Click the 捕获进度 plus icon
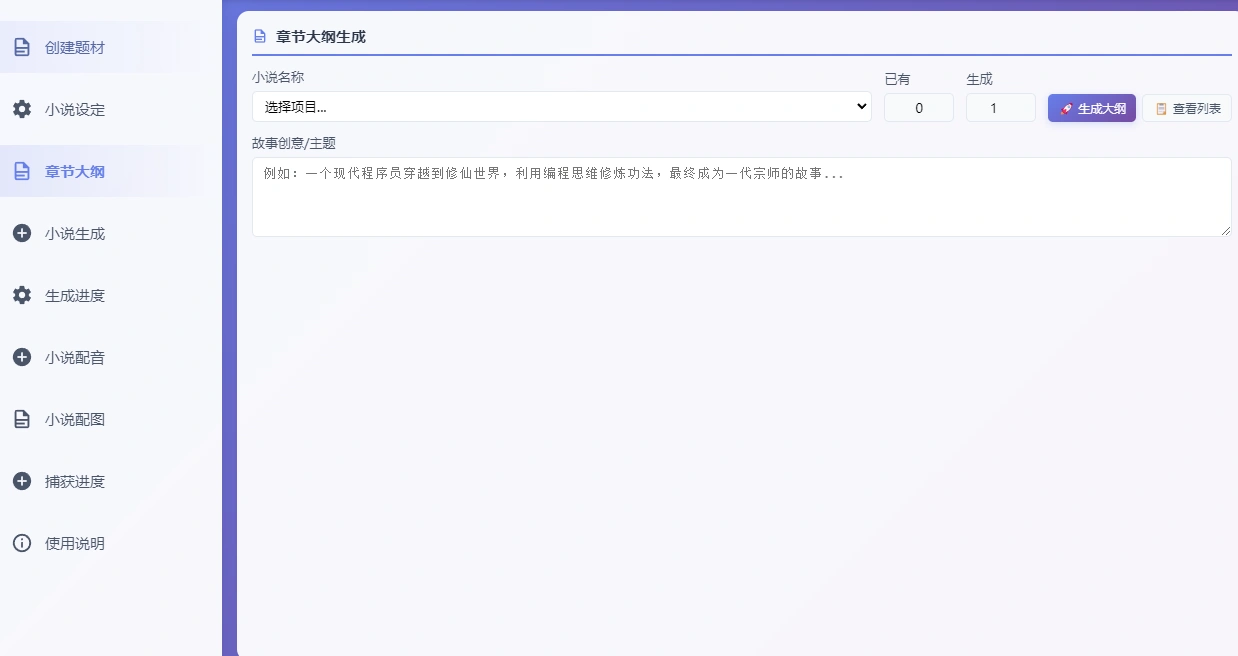This screenshot has width=1238, height=656. (x=22, y=481)
